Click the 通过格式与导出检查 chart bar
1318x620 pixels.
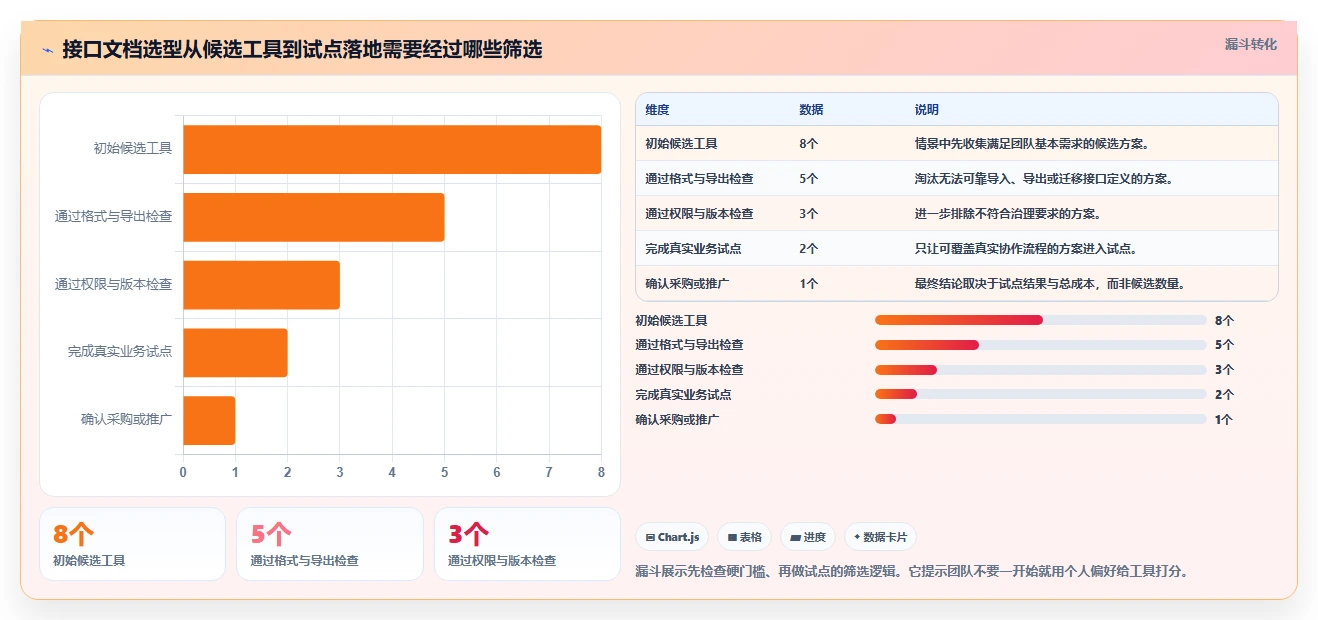(x=313, y=217)
